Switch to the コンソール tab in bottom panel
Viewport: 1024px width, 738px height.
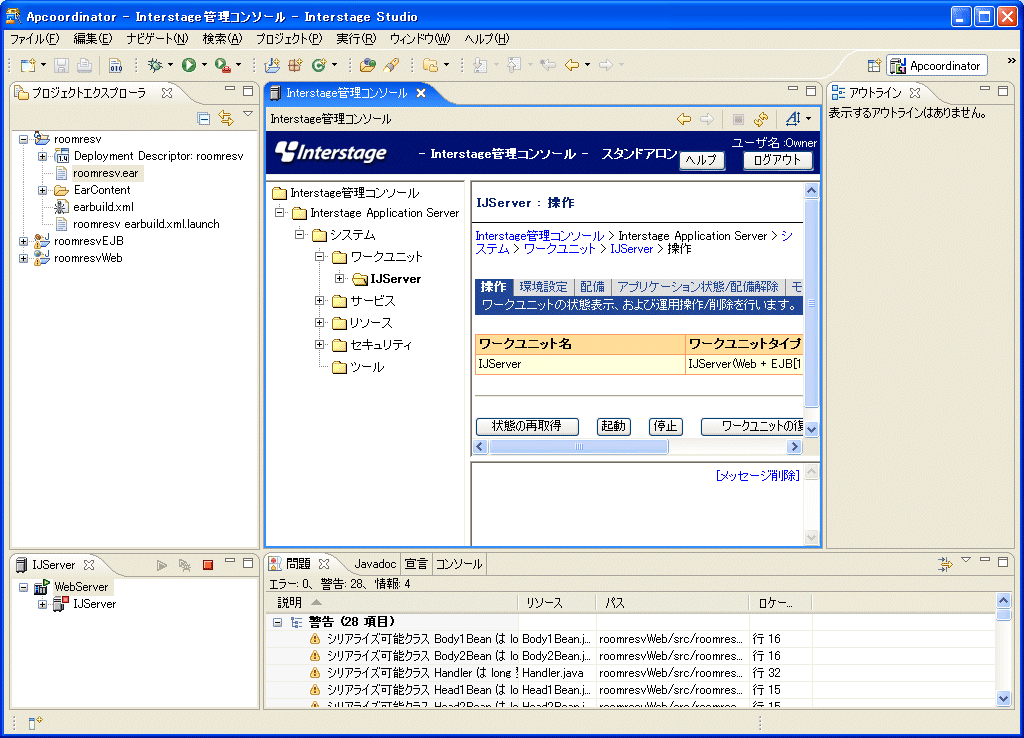[x=458, y=564]
